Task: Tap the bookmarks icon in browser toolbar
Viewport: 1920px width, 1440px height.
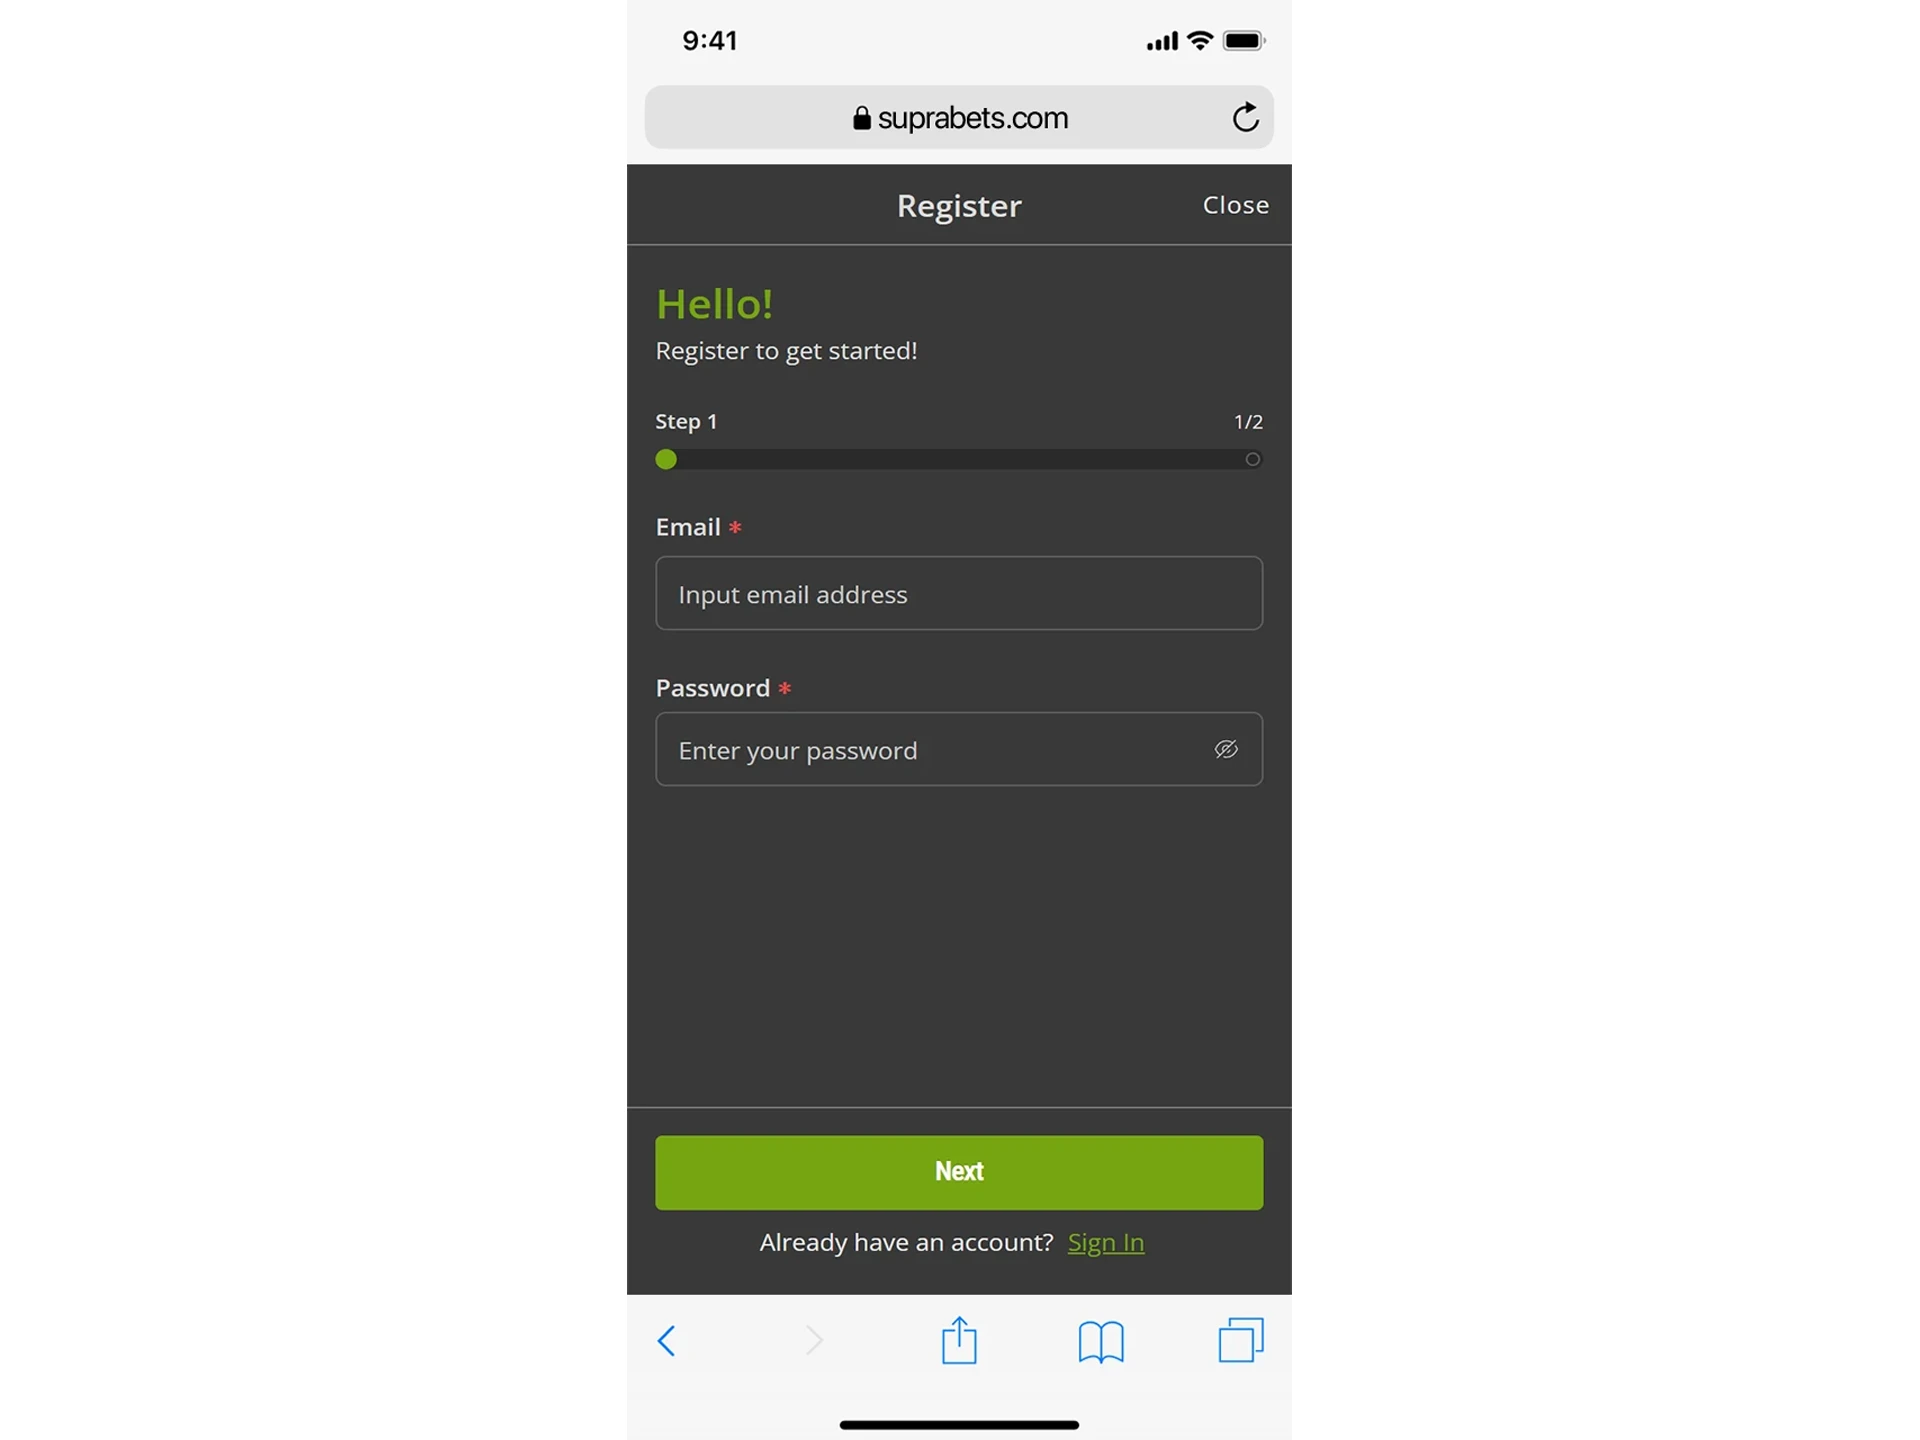Action: [1099, 1340]
